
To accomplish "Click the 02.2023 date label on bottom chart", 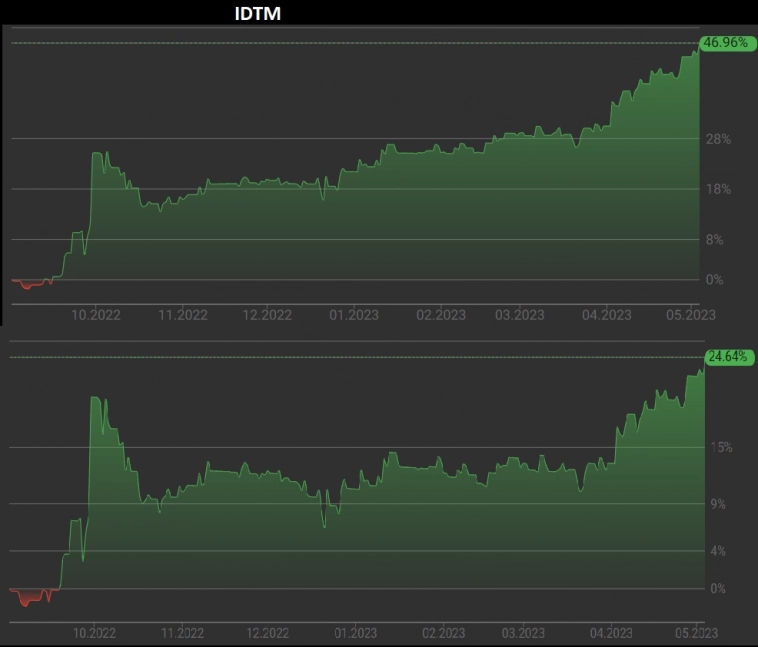I will [x=443, y=633].
